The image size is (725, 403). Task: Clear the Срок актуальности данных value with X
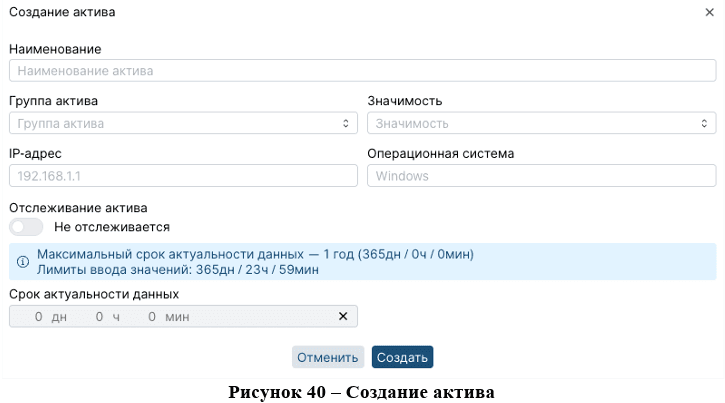(343, 317)
